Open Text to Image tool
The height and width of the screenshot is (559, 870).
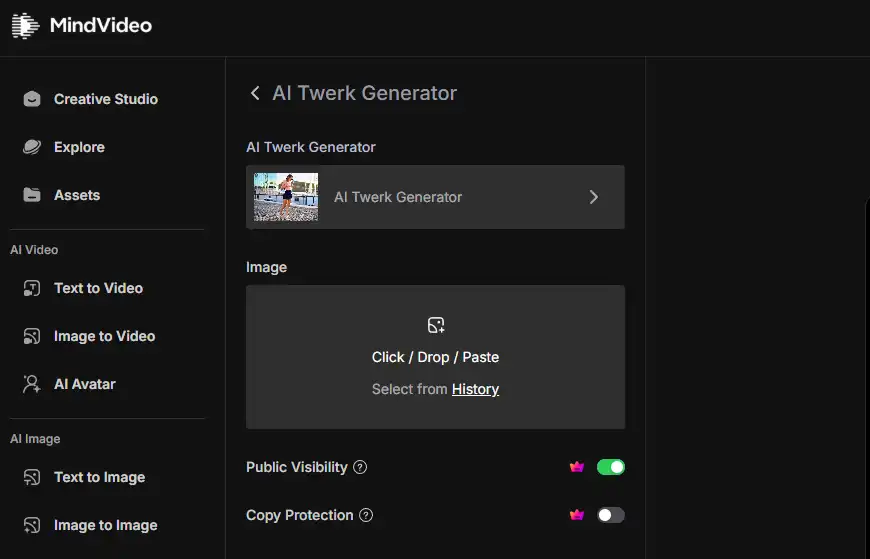pos(99,477)
